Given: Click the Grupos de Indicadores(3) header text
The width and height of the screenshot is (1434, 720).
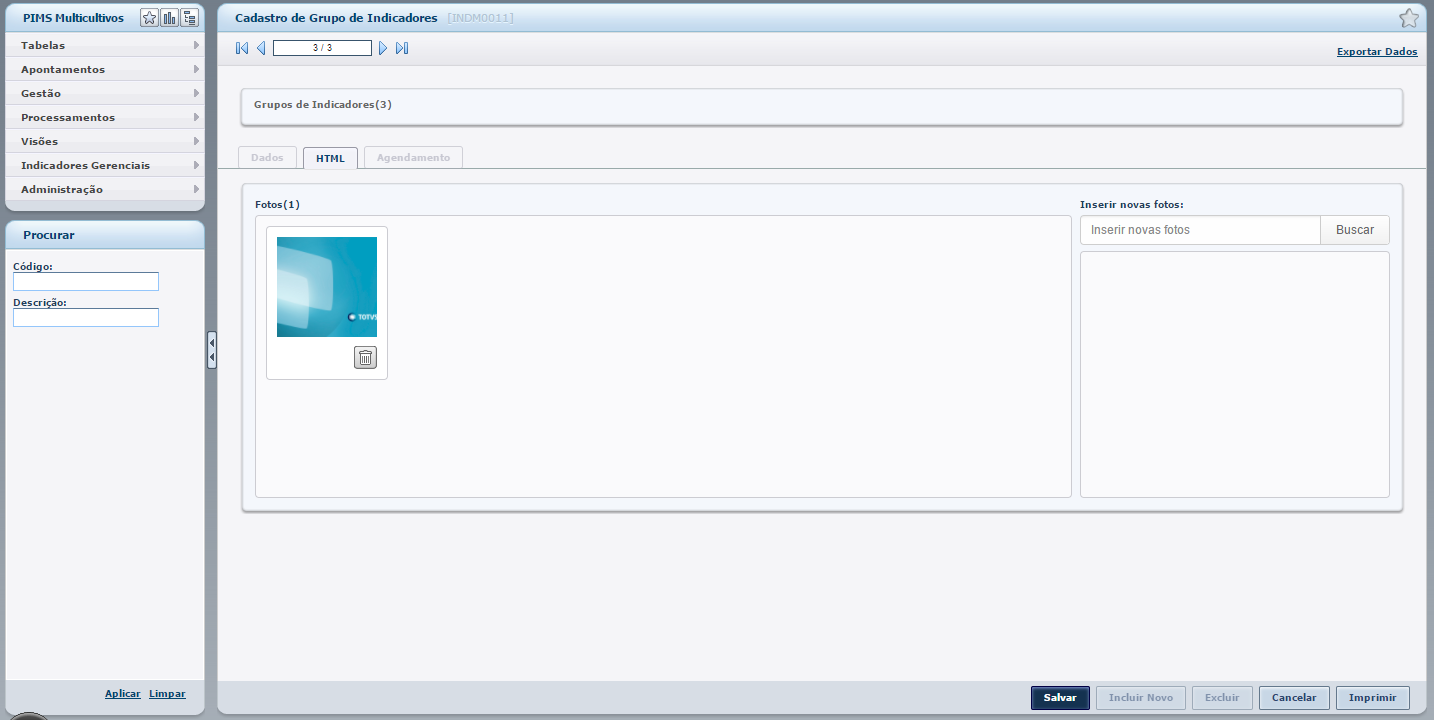Looking at the screenshot, I should point(323,104).
